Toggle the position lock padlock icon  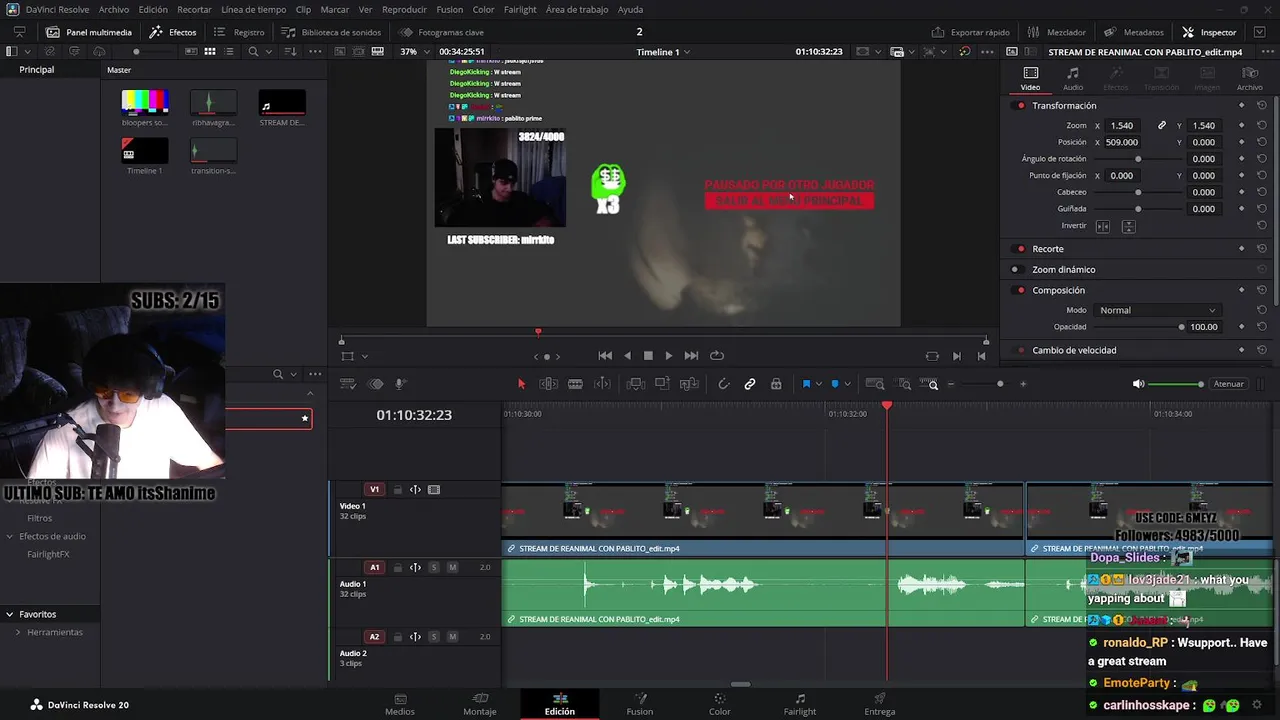[776, 384]
